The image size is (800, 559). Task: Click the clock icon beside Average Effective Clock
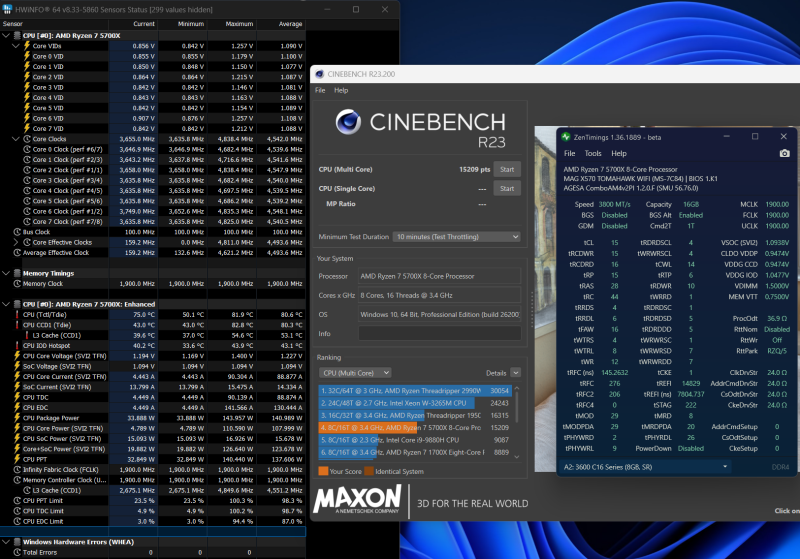(17, 252)
